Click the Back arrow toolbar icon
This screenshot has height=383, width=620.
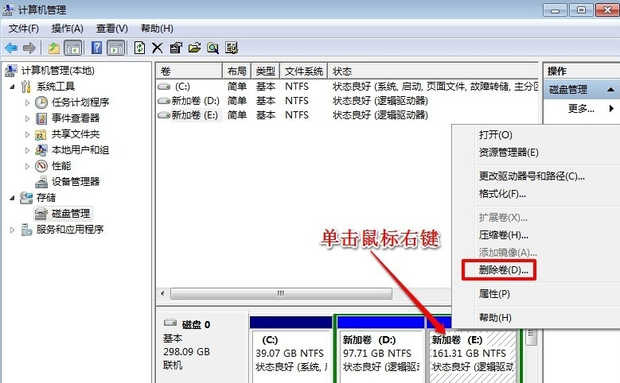[x=11, y=48]
